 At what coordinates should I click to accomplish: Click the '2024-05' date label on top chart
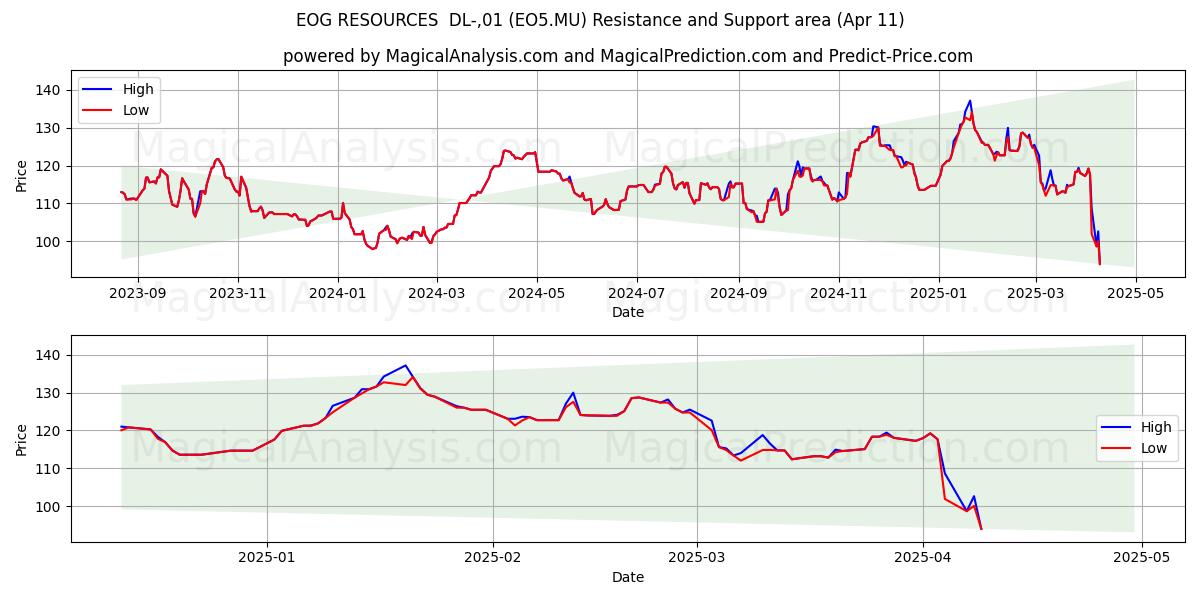(537, 295)
